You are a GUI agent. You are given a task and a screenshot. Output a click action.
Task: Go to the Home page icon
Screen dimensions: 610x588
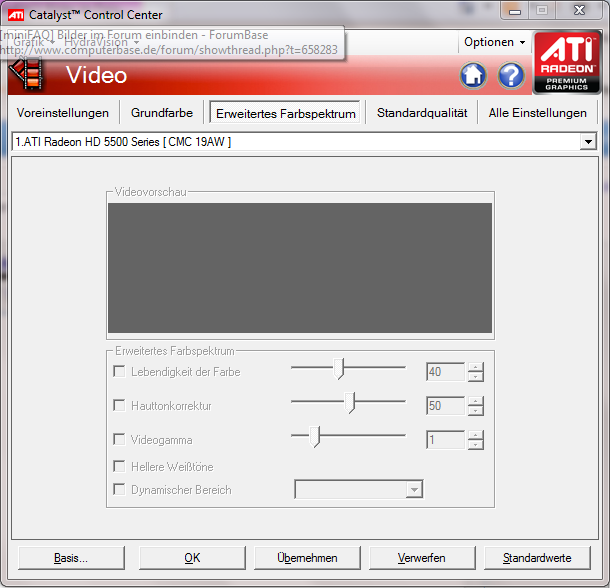point(473,75)
